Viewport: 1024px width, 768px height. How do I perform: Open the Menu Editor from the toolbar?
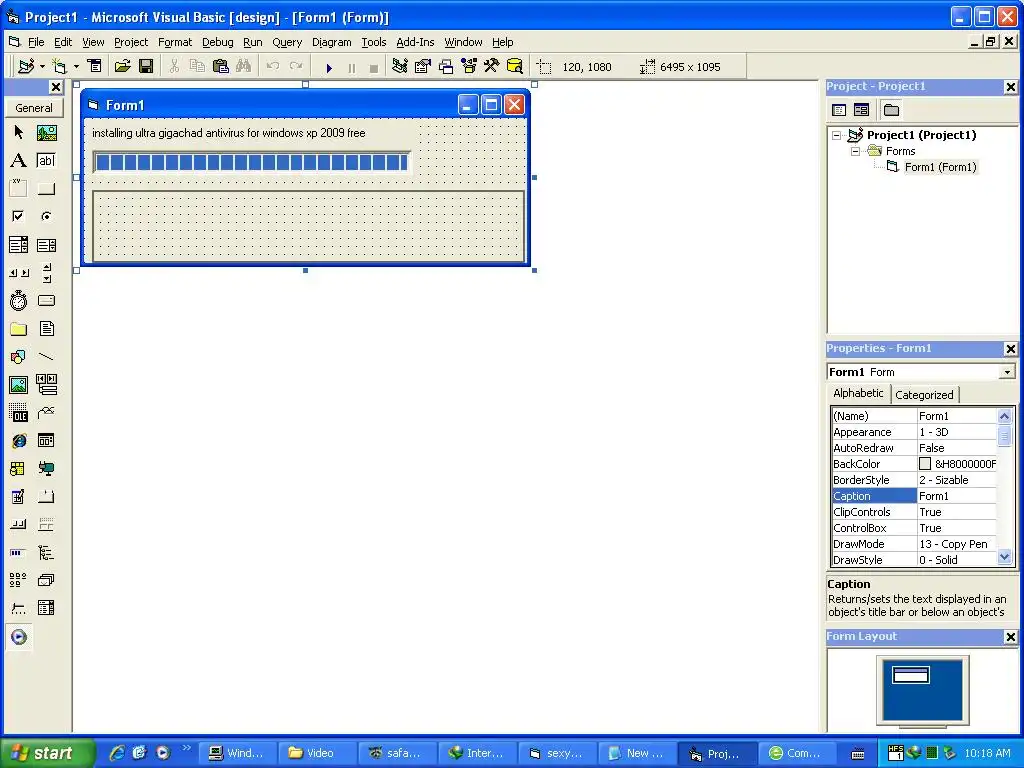[x=95, y=66]
